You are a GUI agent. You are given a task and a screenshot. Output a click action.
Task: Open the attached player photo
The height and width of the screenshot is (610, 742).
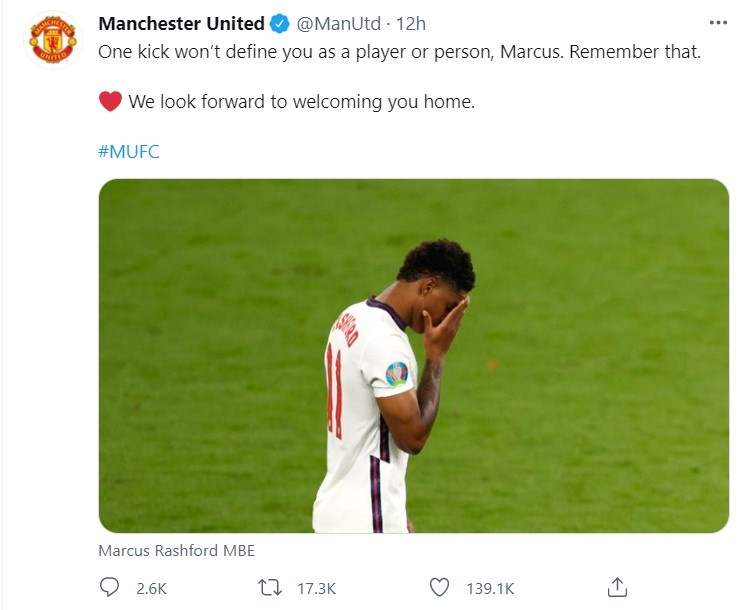pos(413,355)
